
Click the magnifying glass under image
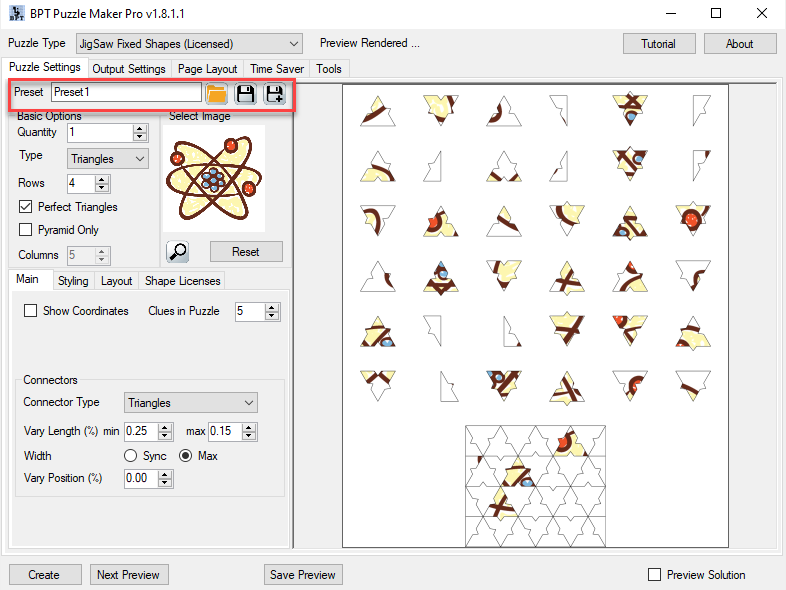click(177, 252)
